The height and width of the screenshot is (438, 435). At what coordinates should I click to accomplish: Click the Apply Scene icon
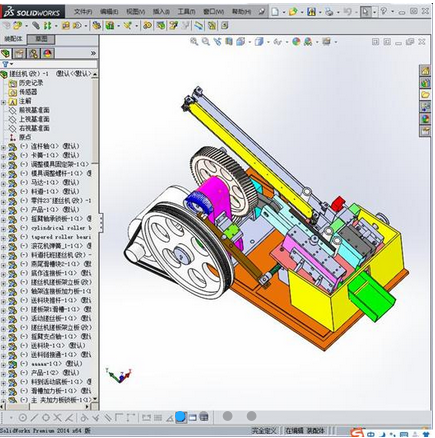(308, 42)
